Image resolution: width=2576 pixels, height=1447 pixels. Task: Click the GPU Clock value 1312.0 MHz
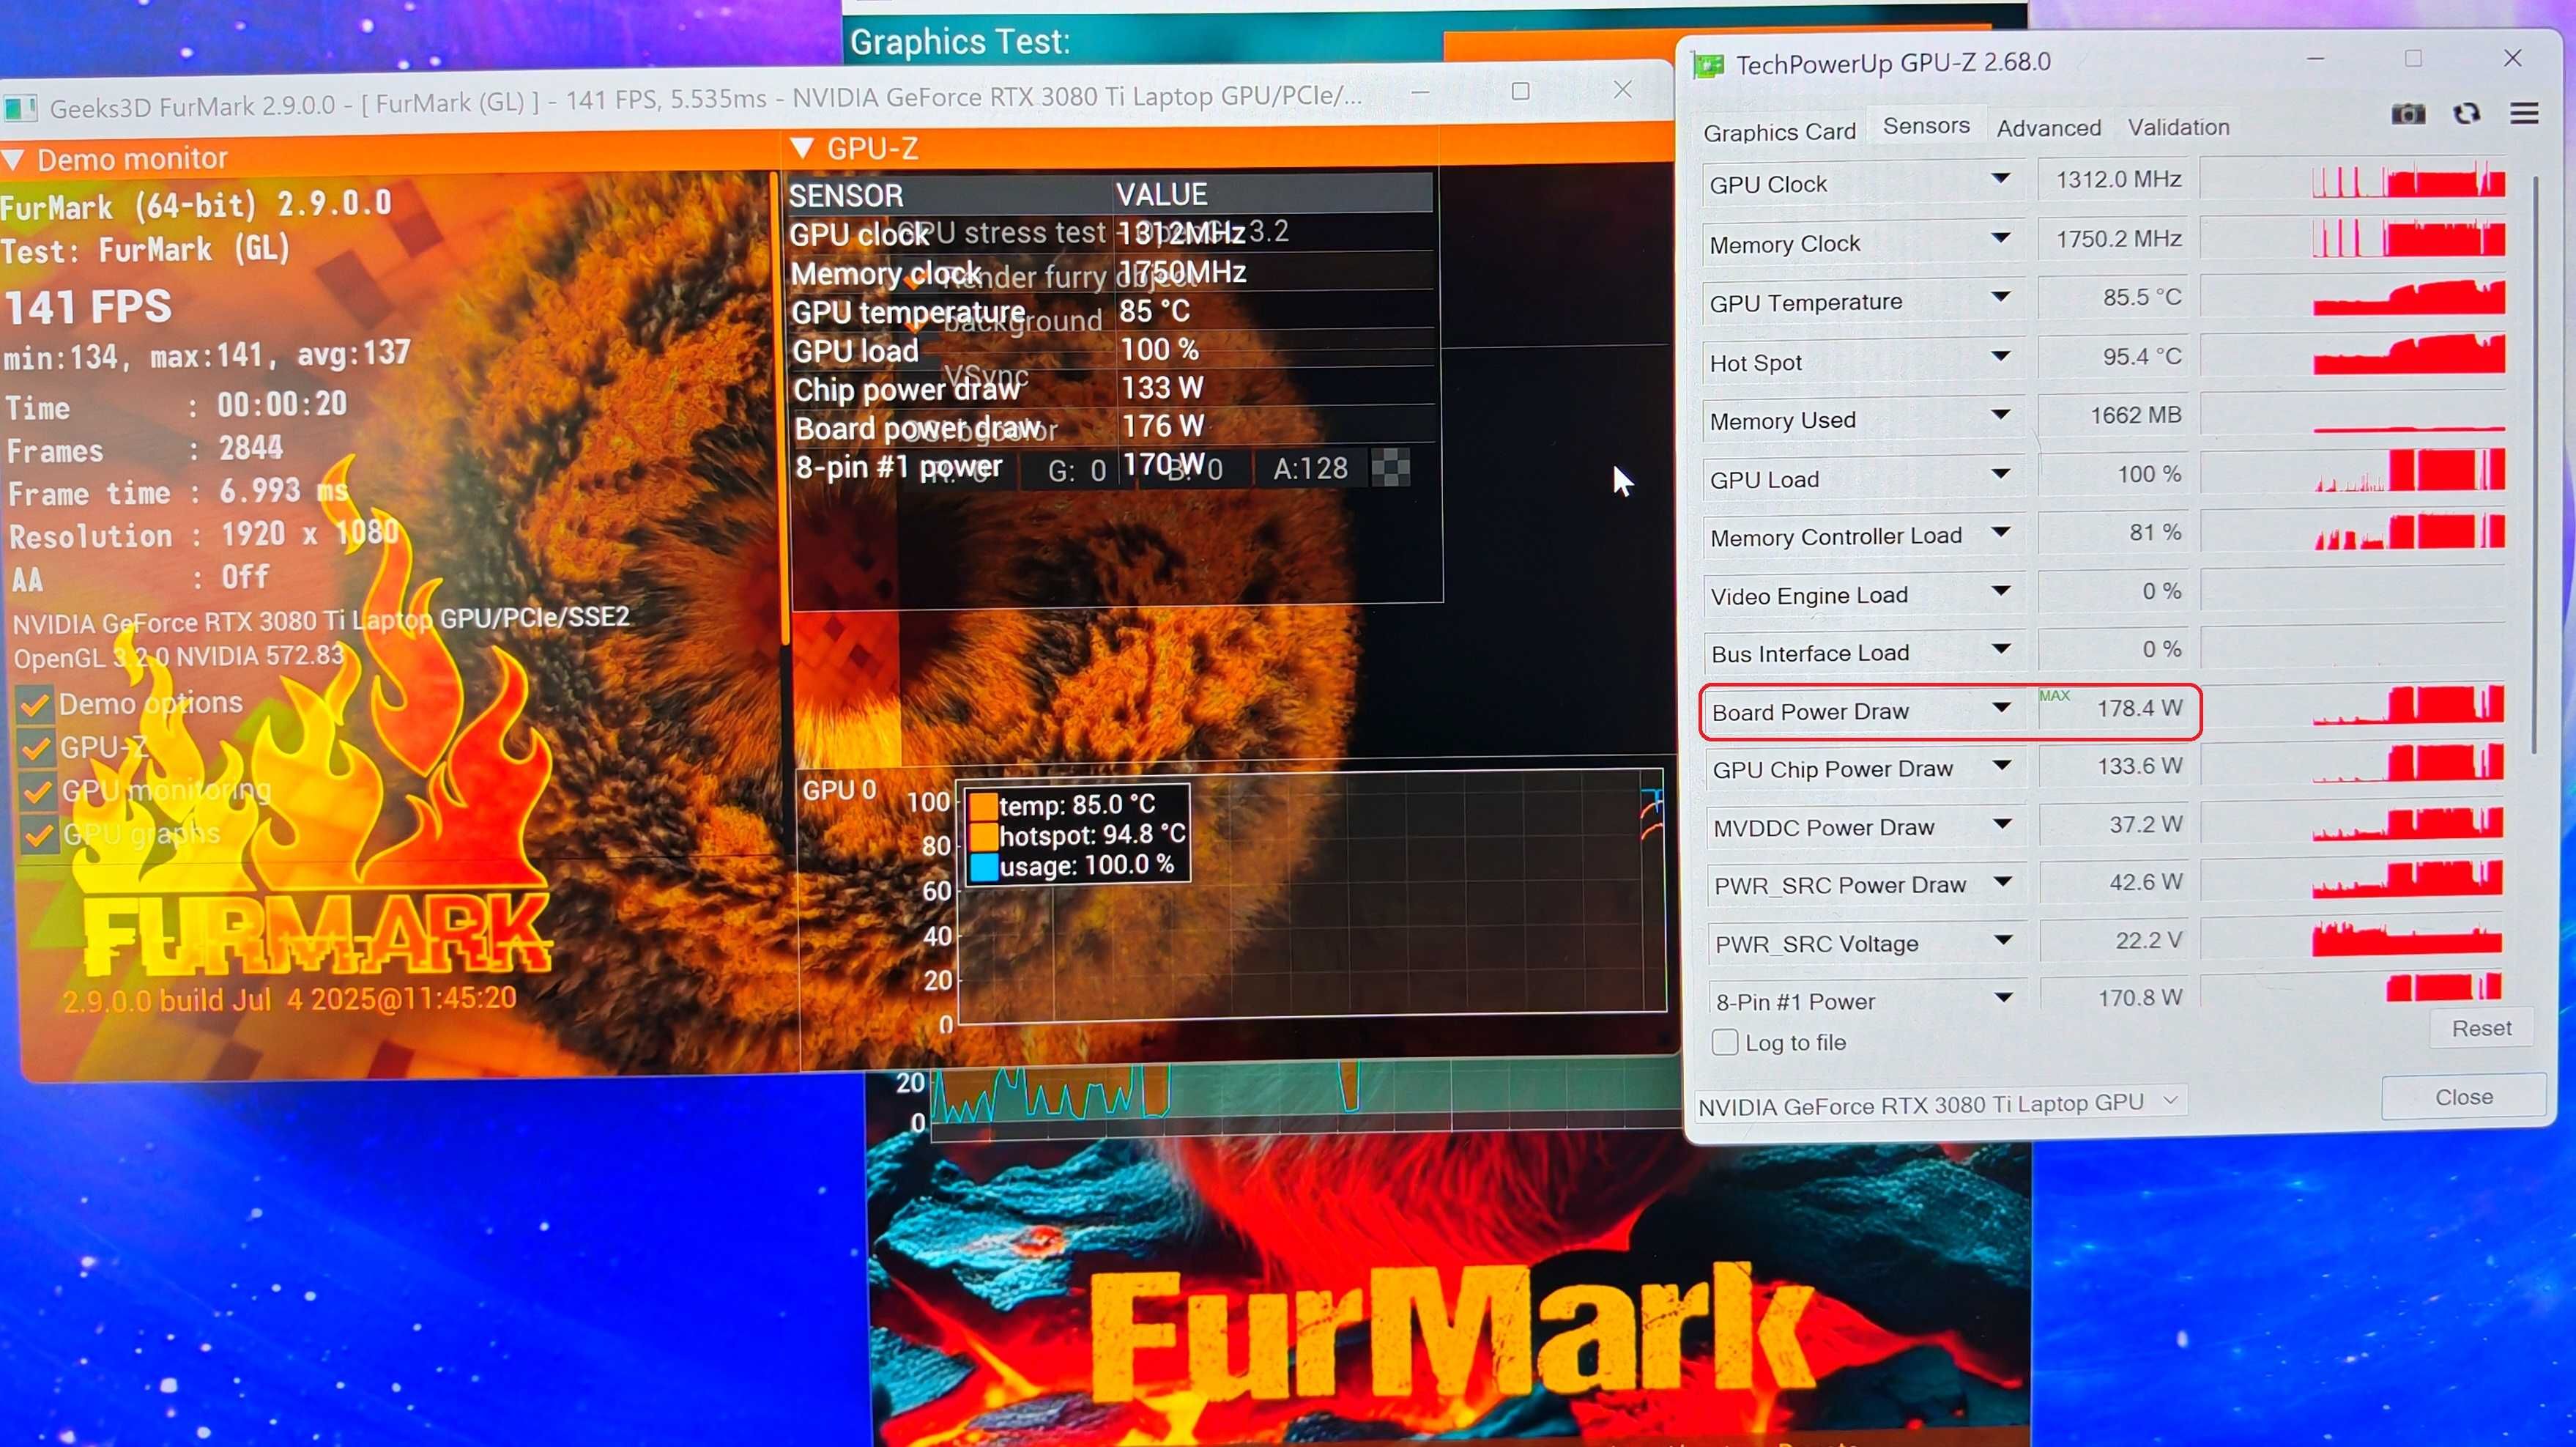point(2112,179)
